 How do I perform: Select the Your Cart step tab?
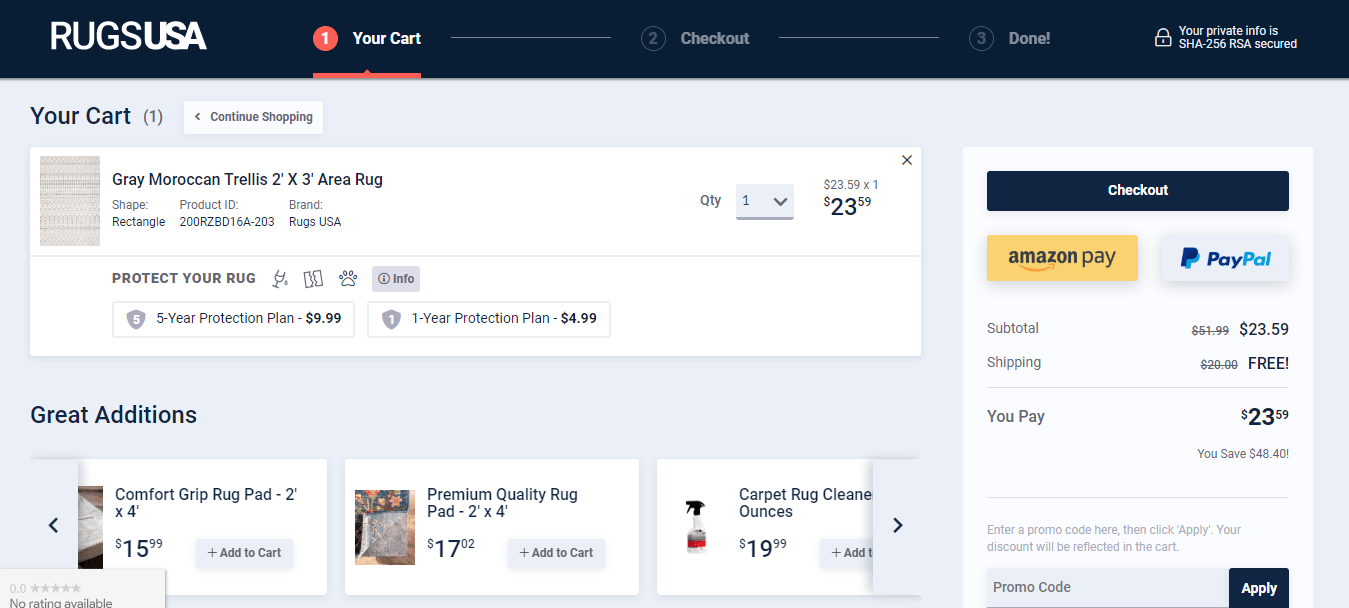[x=367, y=39]
